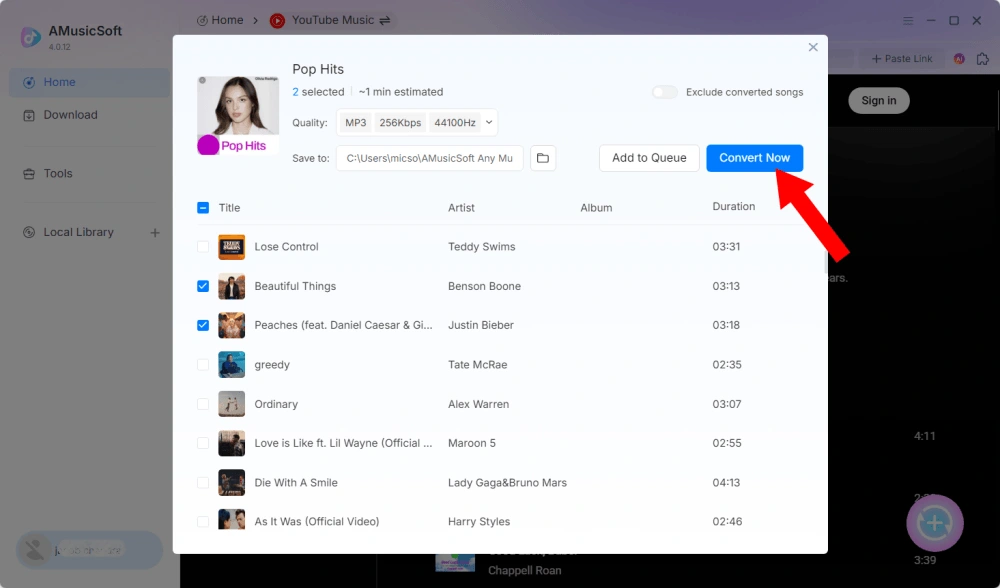The image size is (1000, 588).
Task: Check the Lose Control song checkbox
Action: tap(203, 247)
